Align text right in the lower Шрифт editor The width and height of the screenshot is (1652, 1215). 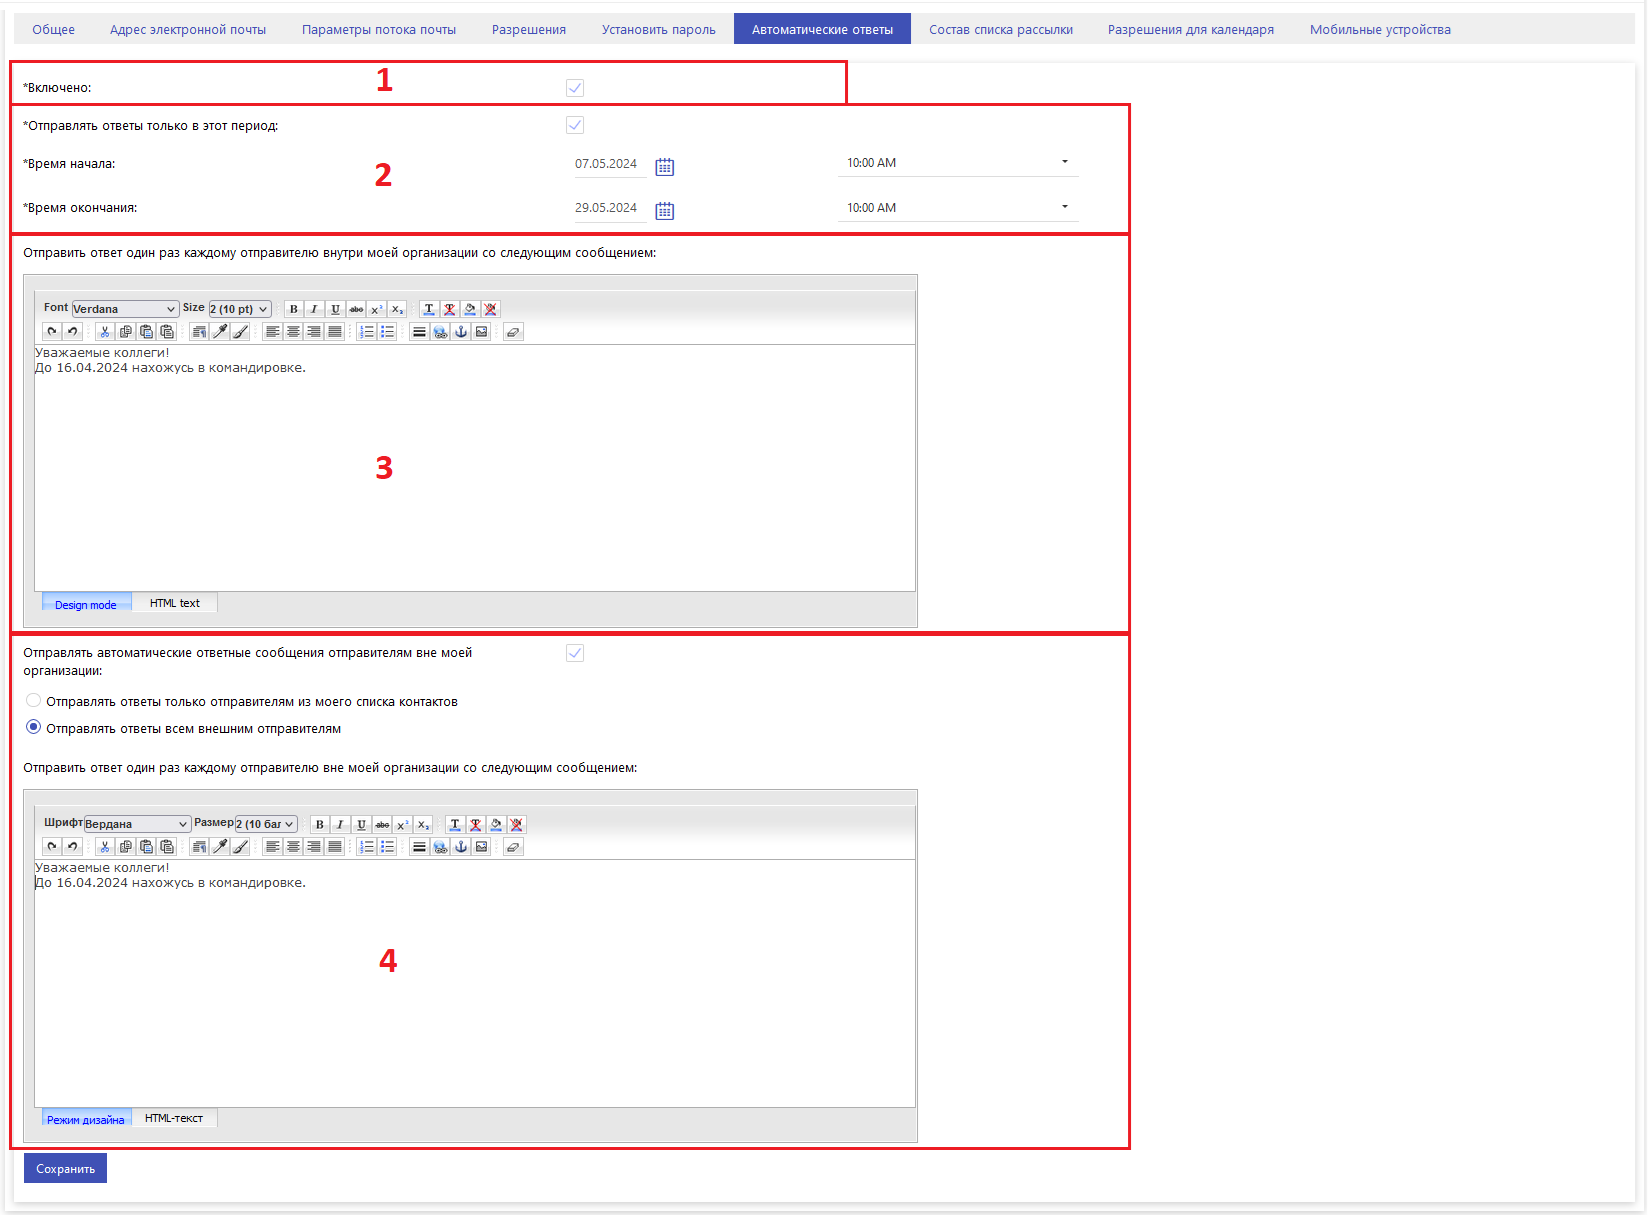pos(314,847)
